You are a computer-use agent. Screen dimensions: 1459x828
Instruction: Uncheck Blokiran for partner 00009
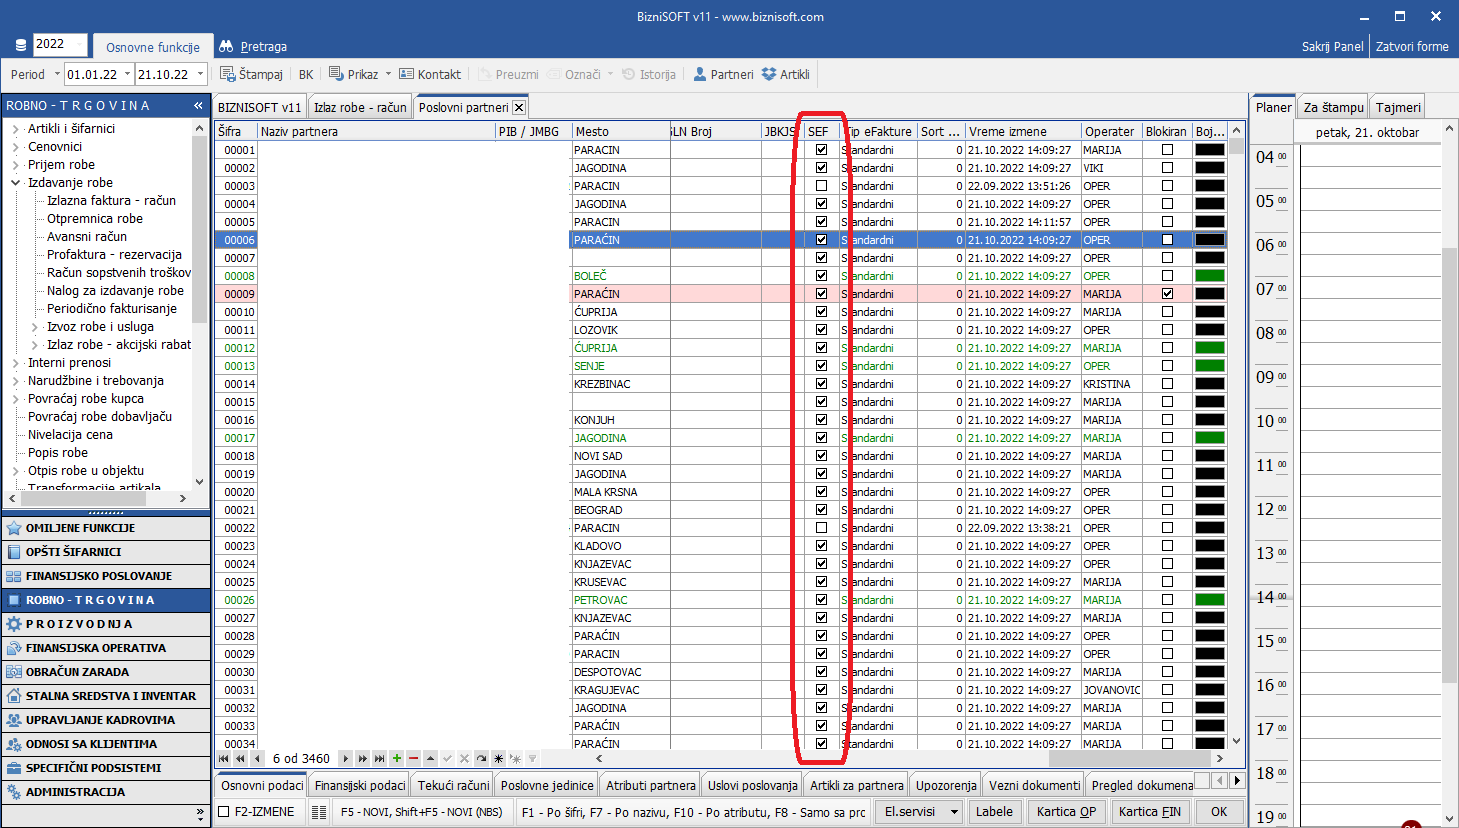1167,294
